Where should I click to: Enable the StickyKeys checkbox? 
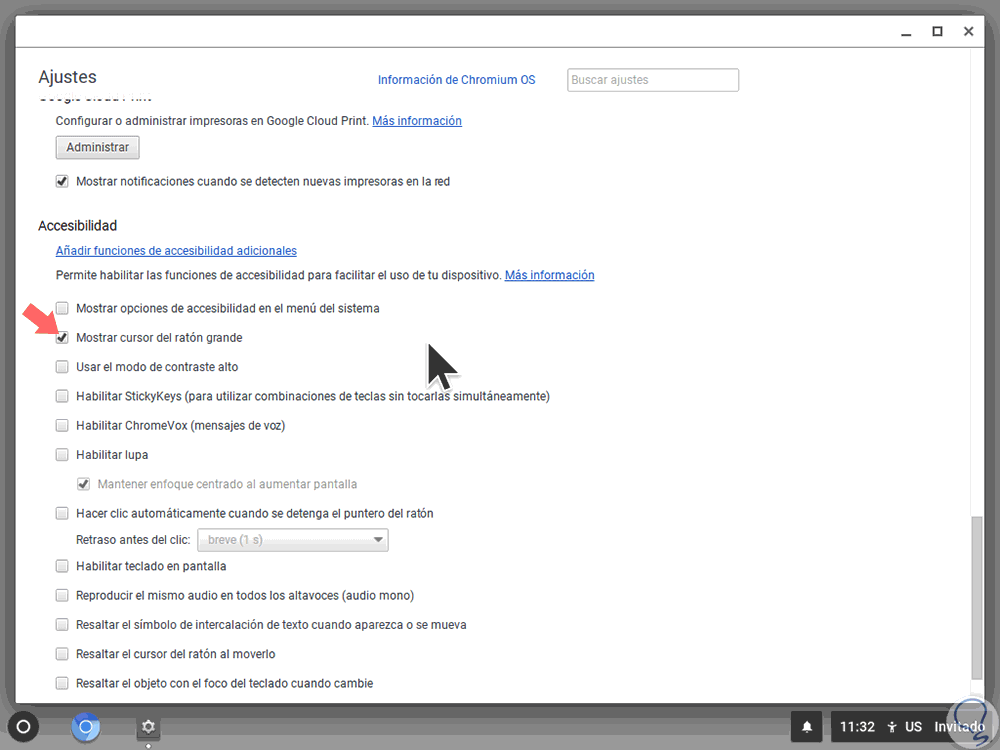coord(62,397)
